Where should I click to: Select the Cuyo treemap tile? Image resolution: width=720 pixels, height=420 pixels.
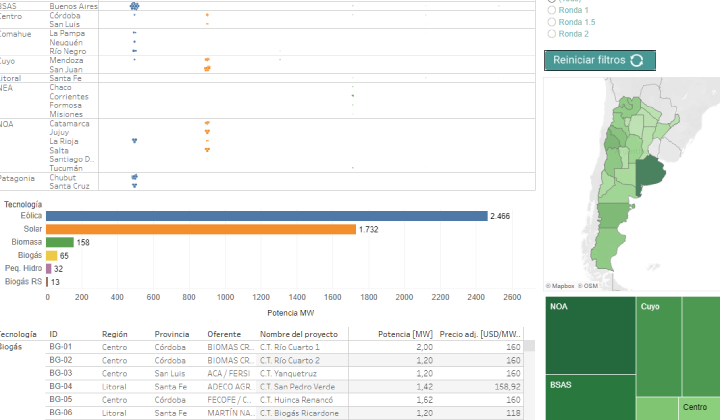click(659, 347)
